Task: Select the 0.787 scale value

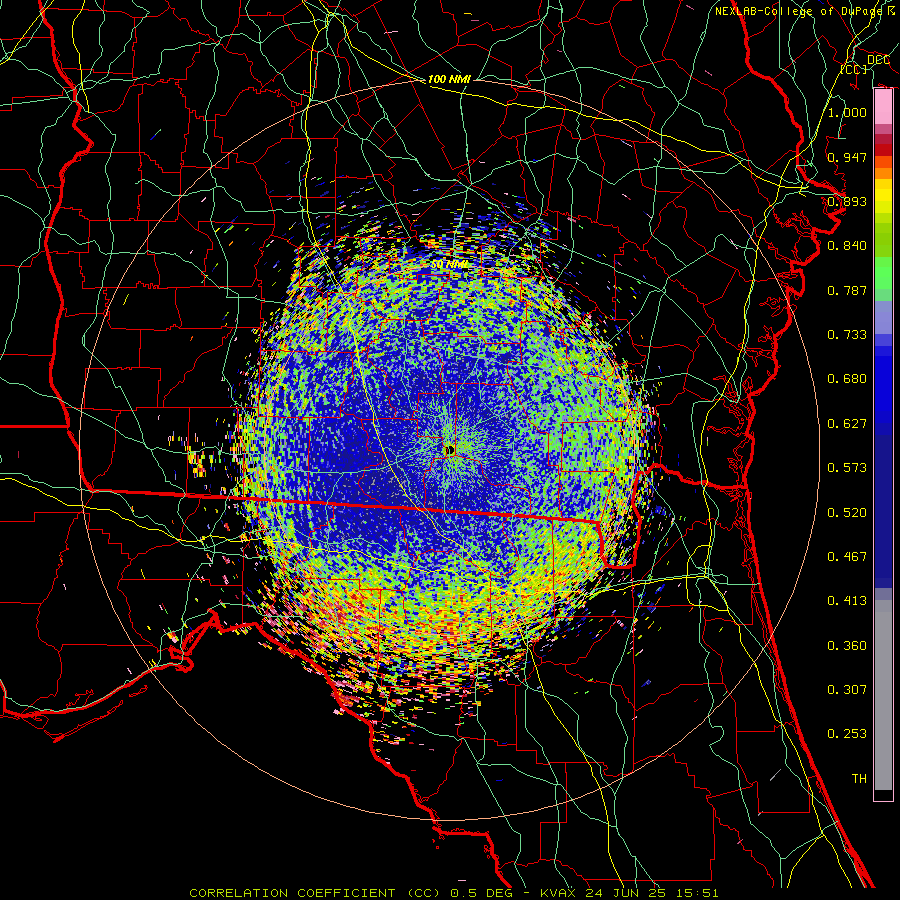Action: tap(847, 290)
